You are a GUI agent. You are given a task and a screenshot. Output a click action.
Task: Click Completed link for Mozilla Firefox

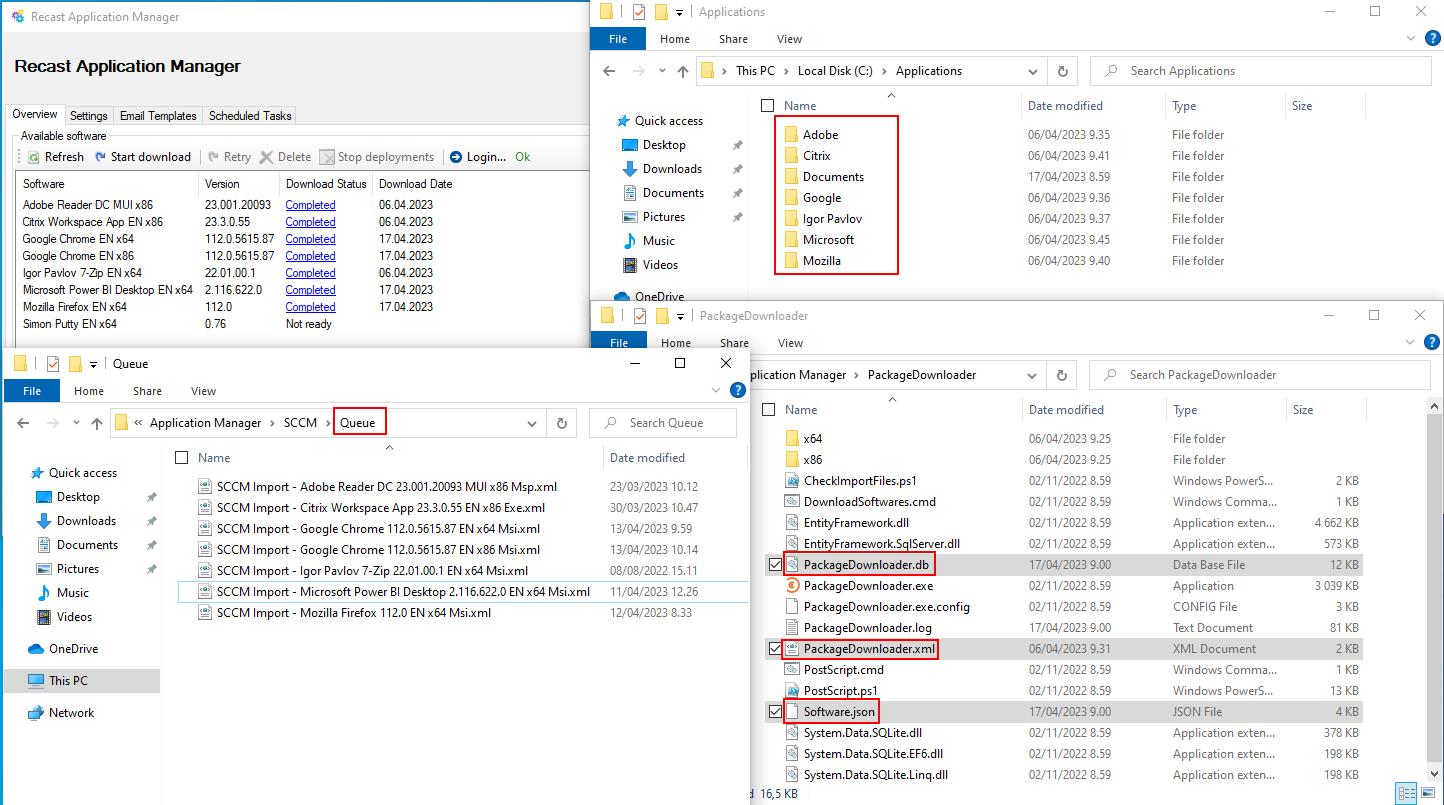coord(310,307)
